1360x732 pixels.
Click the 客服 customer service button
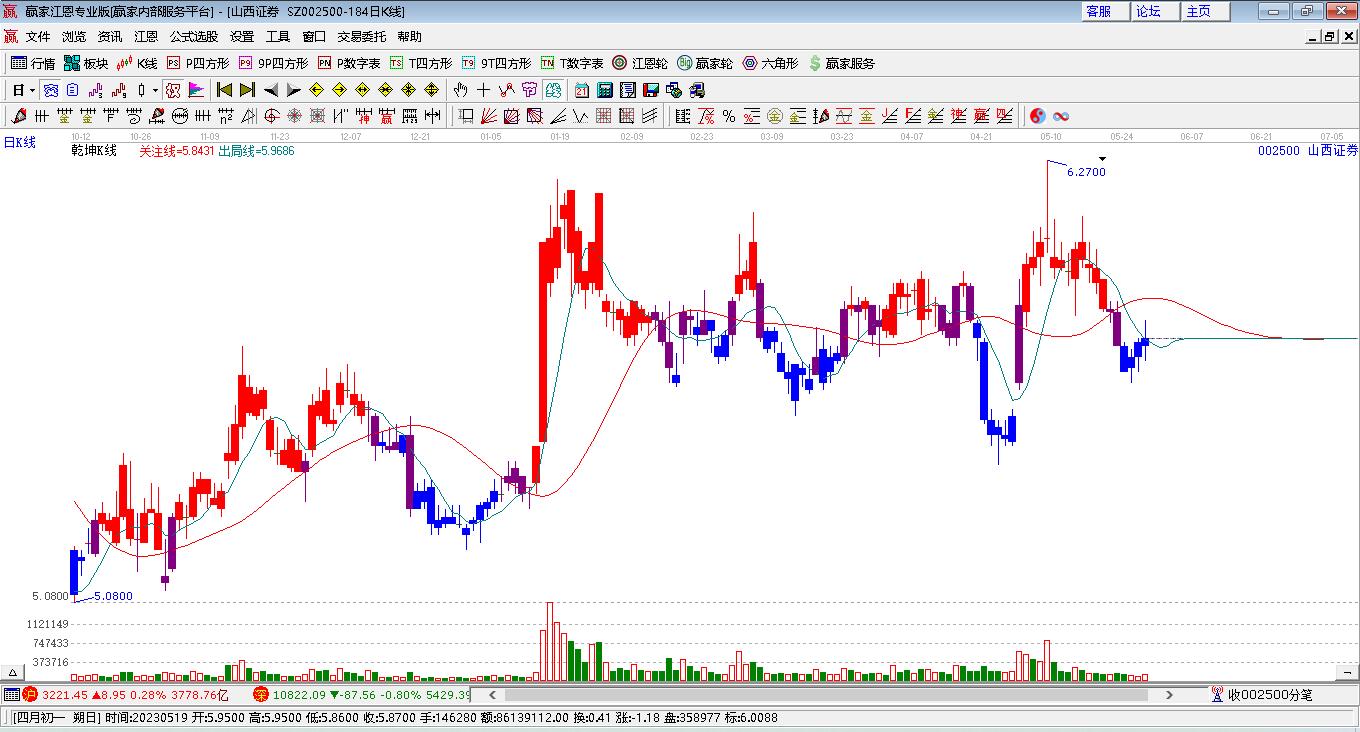pos(1103,11)
